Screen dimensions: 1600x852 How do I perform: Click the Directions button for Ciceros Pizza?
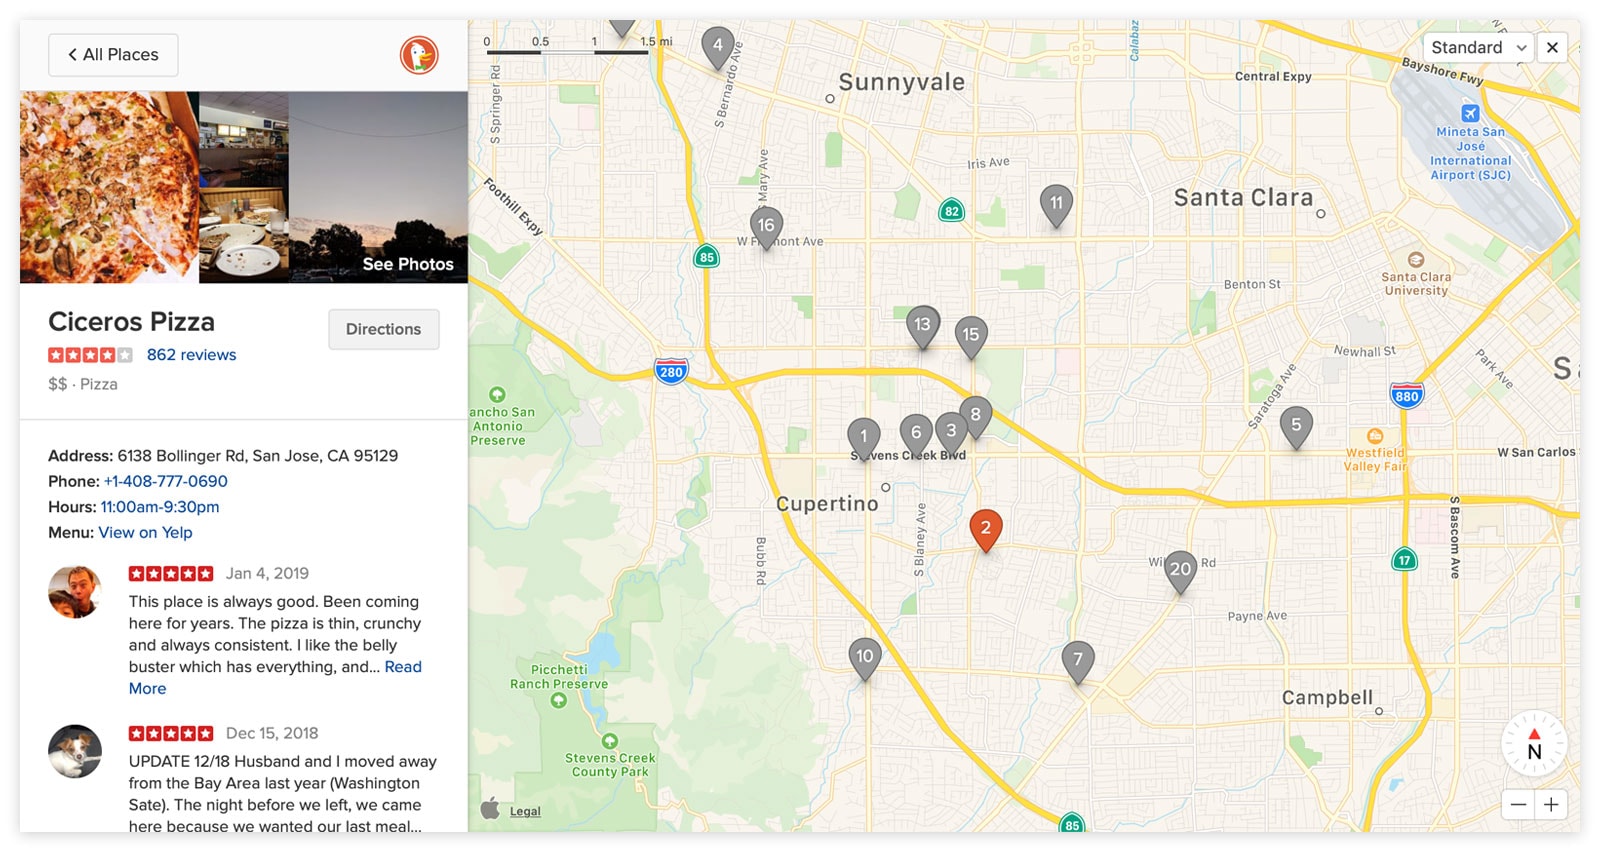pyautogui.click(x=383, y=329)
